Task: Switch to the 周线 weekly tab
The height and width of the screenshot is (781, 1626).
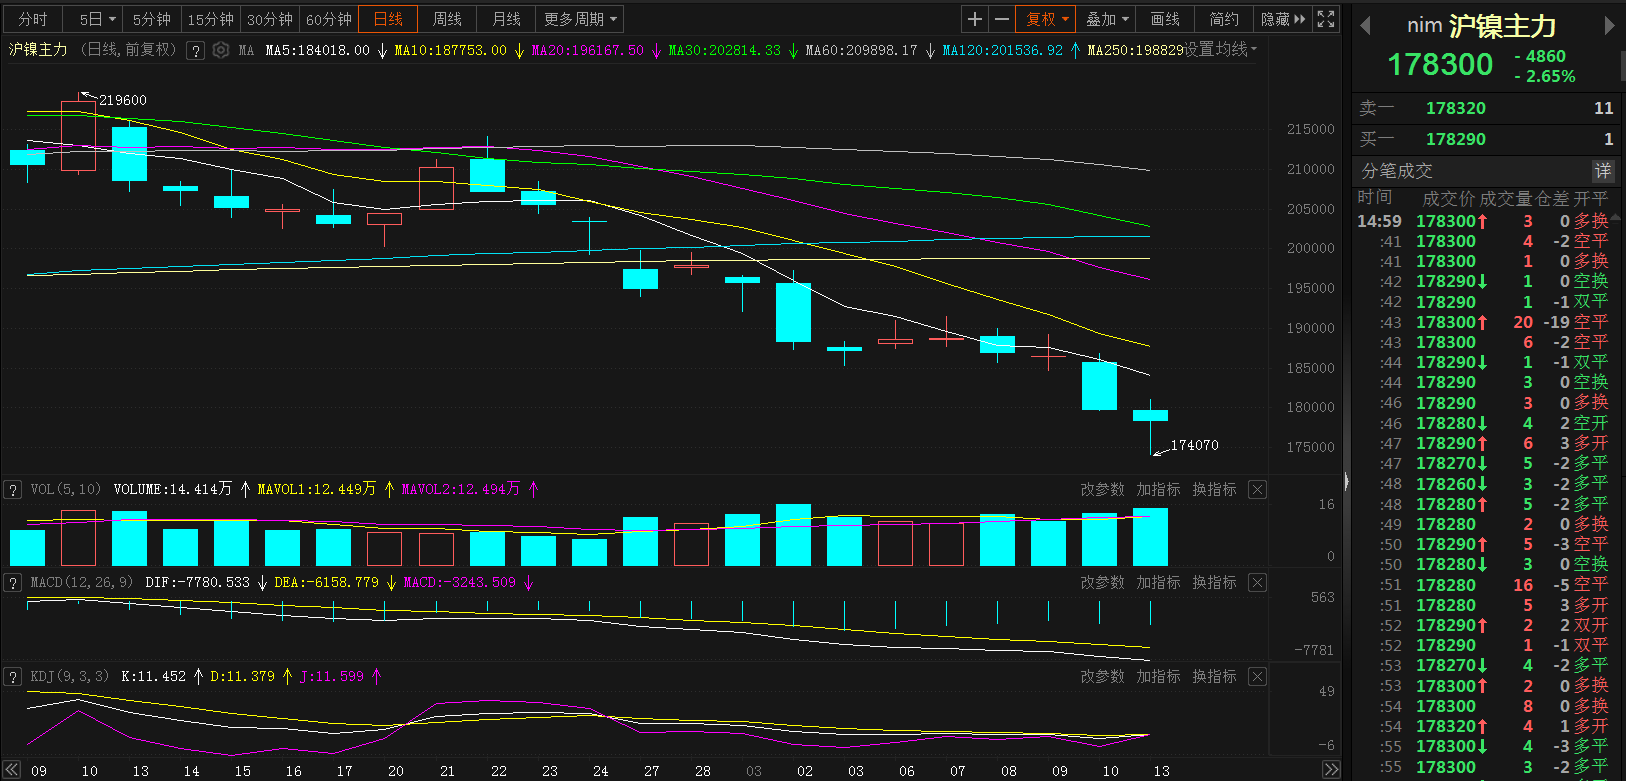Action: click(447, 19)
